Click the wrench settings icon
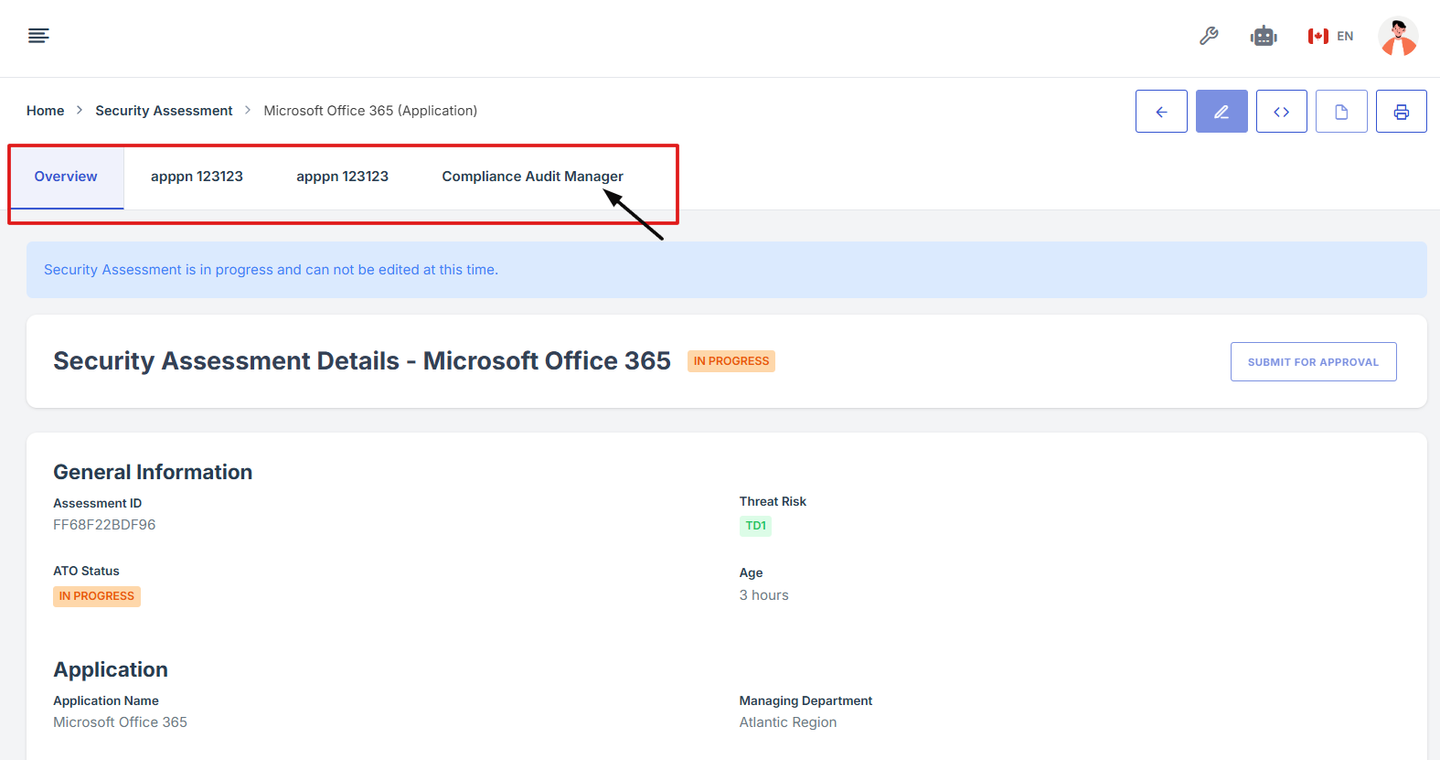1440x760 pixels. pyautogui.click(x=1208, y=36)
